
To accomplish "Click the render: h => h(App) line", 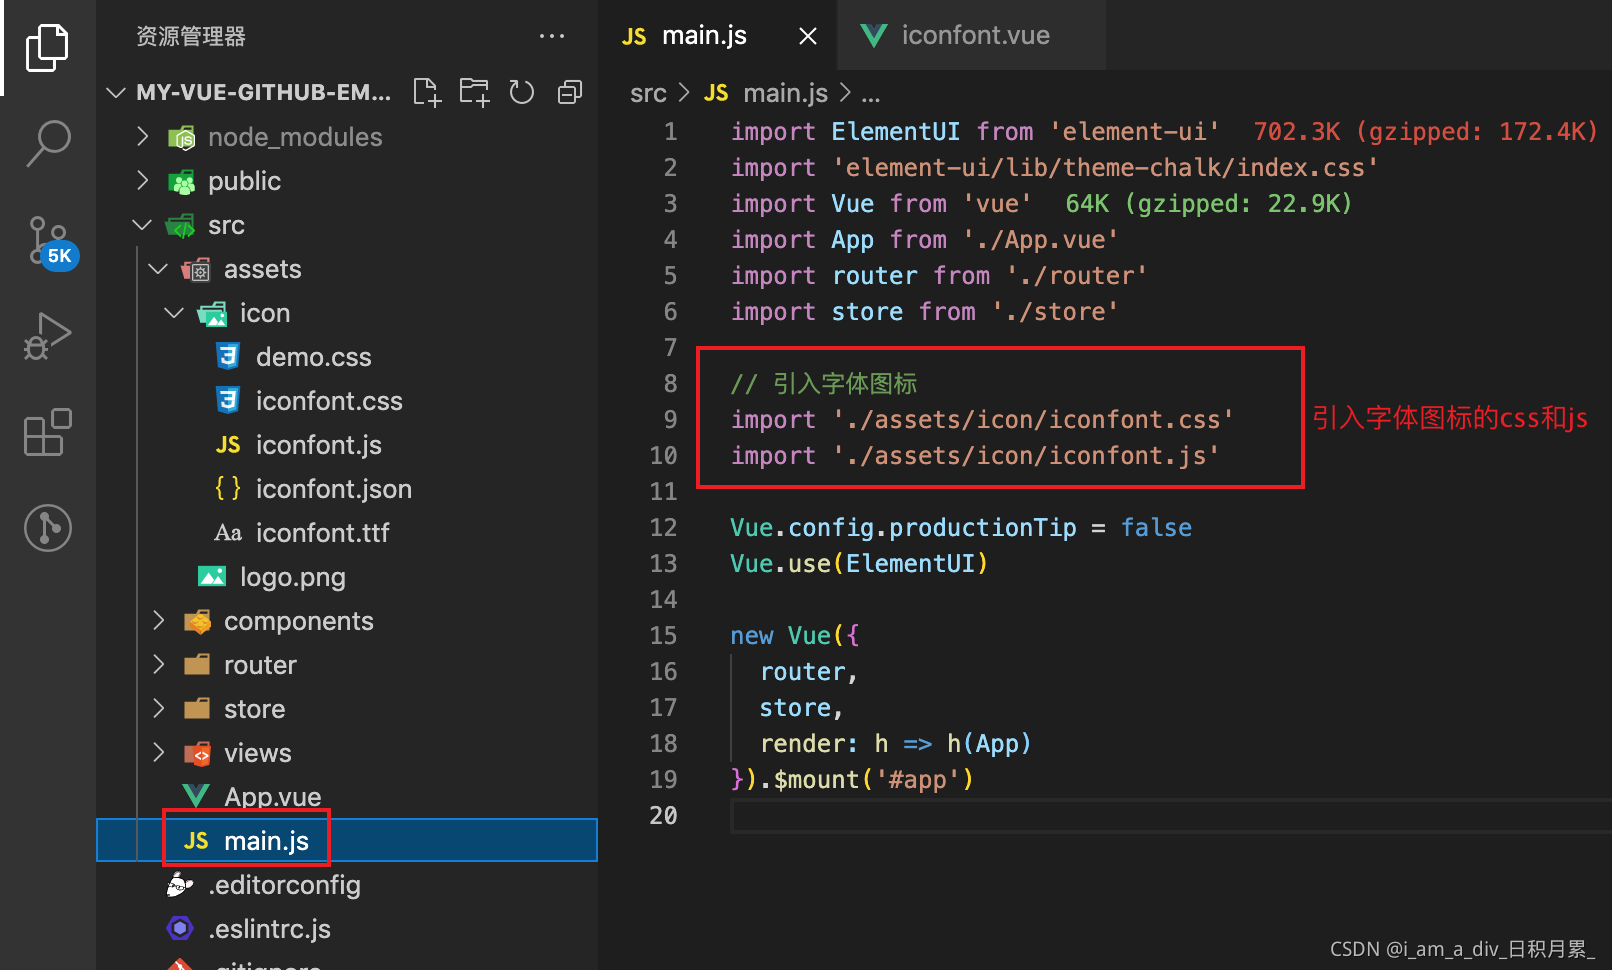I will (896, 744).
